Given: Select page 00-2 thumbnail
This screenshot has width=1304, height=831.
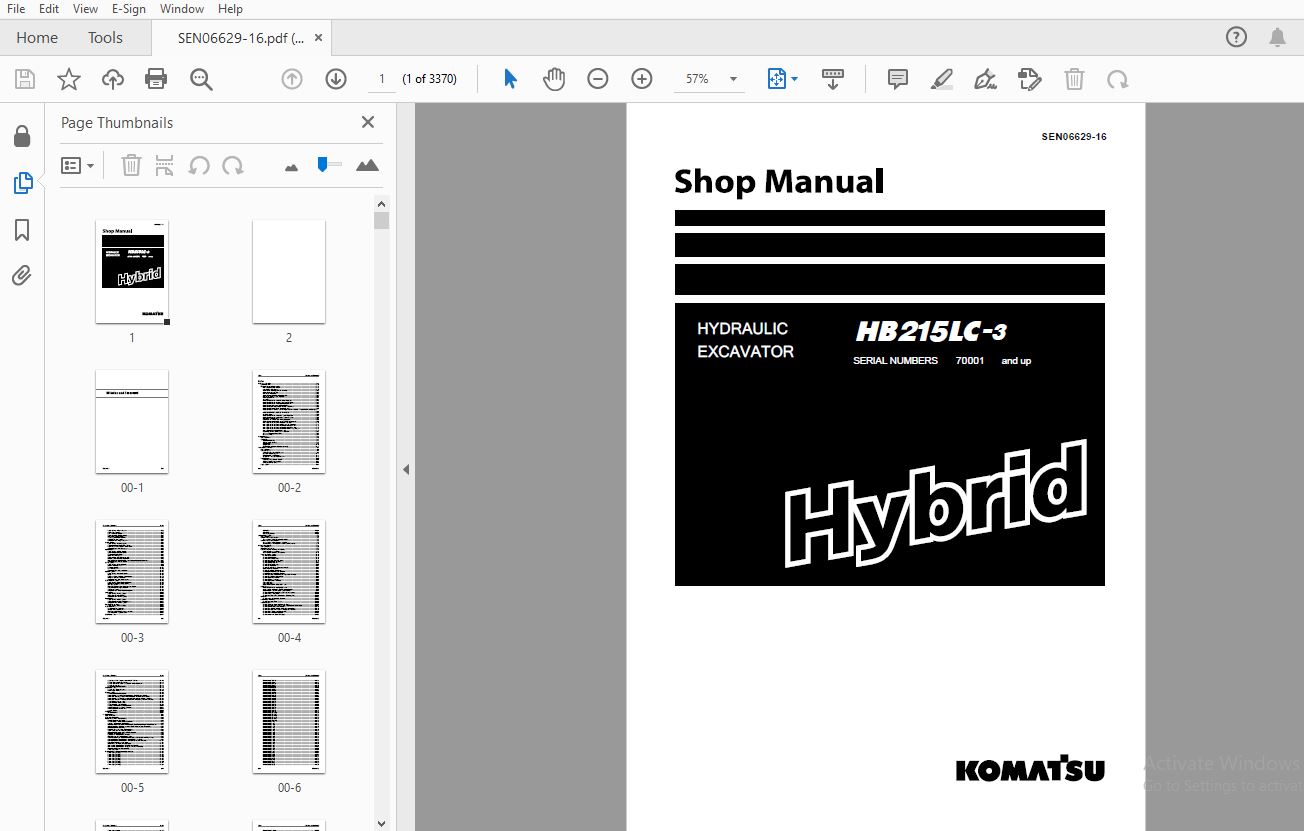Looking at the screenshot, I should click(x=289, y=422).
